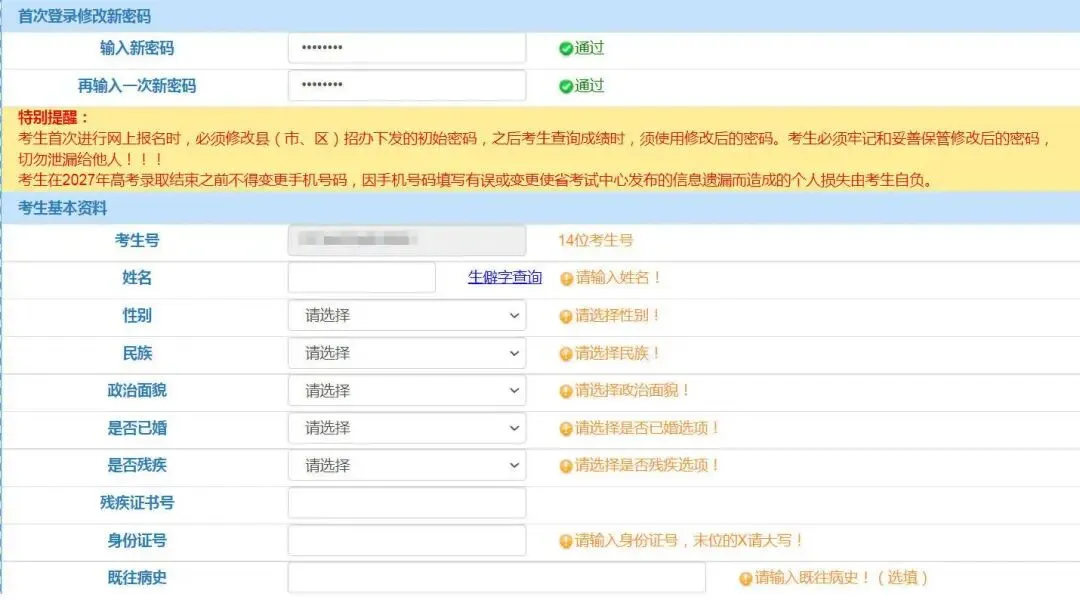Click the 姓名 text input
The width and height of the screenshot is (1080, 600).
362,277
